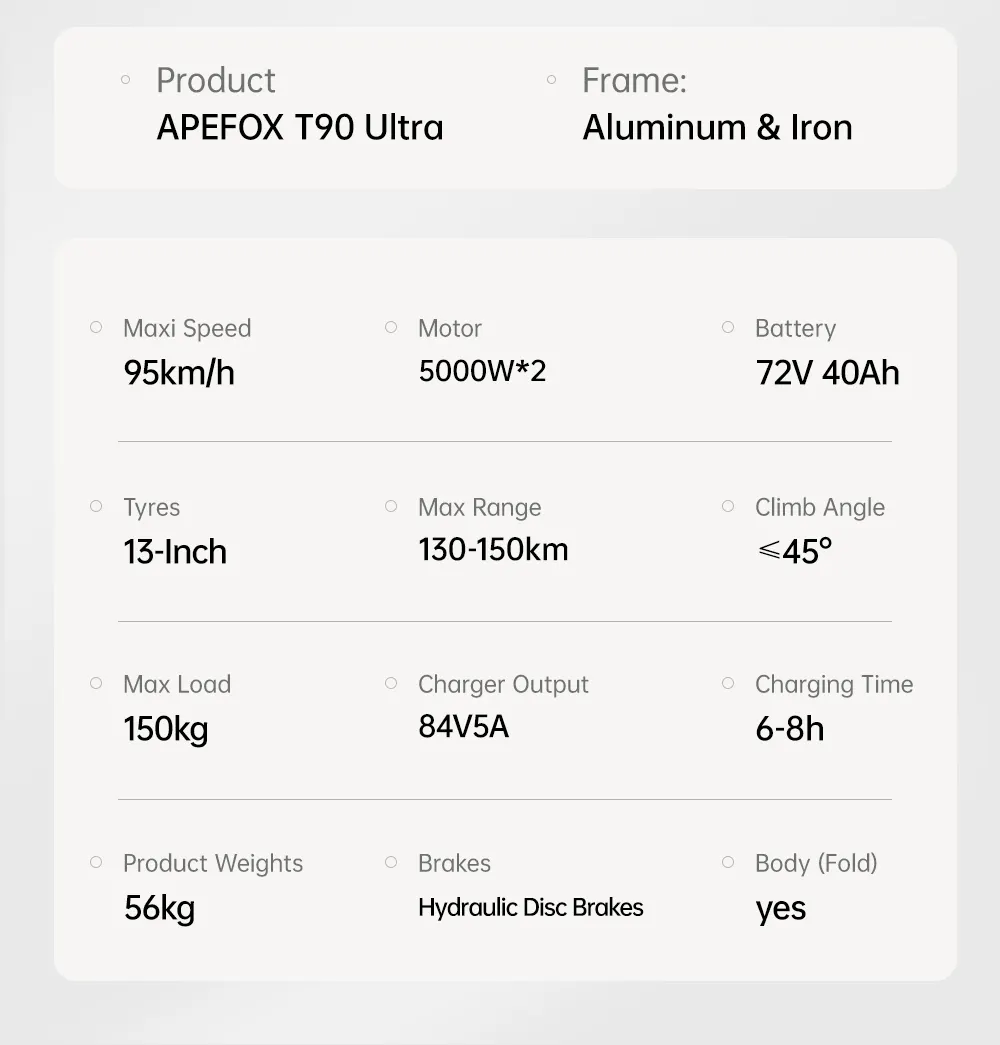Click the Hydraulic Disc Brakes text
The height and width of the screenshot is (1045, 1000).
click(x=531, y=908)
